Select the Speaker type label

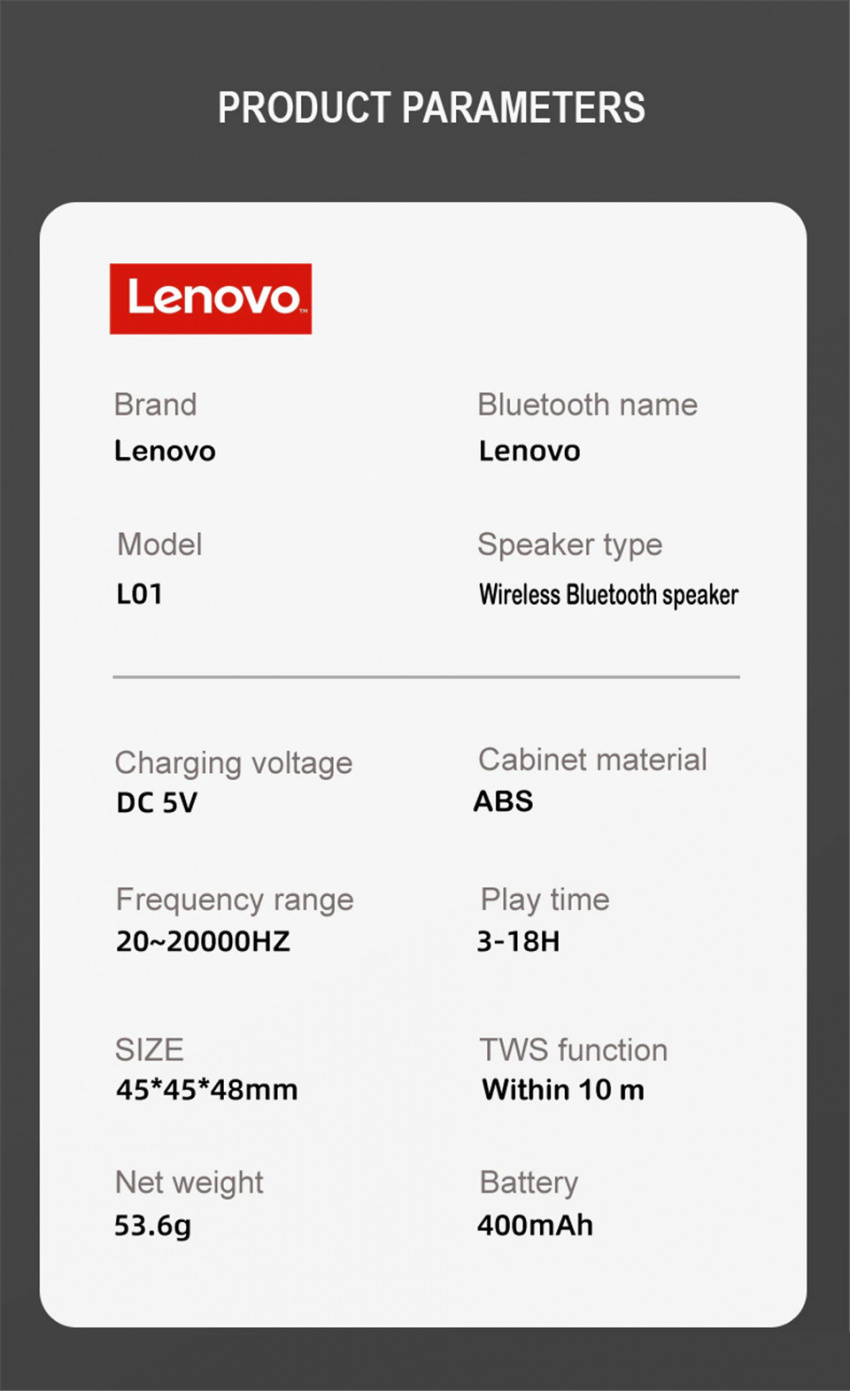pyautogui.click(x=569, y=546)
